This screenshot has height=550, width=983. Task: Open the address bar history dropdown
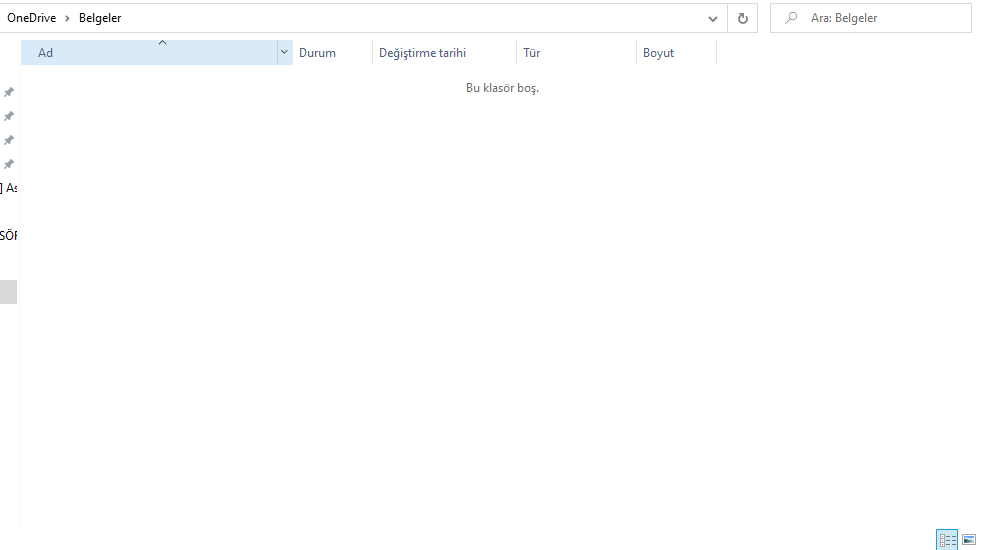pos(713,18)
